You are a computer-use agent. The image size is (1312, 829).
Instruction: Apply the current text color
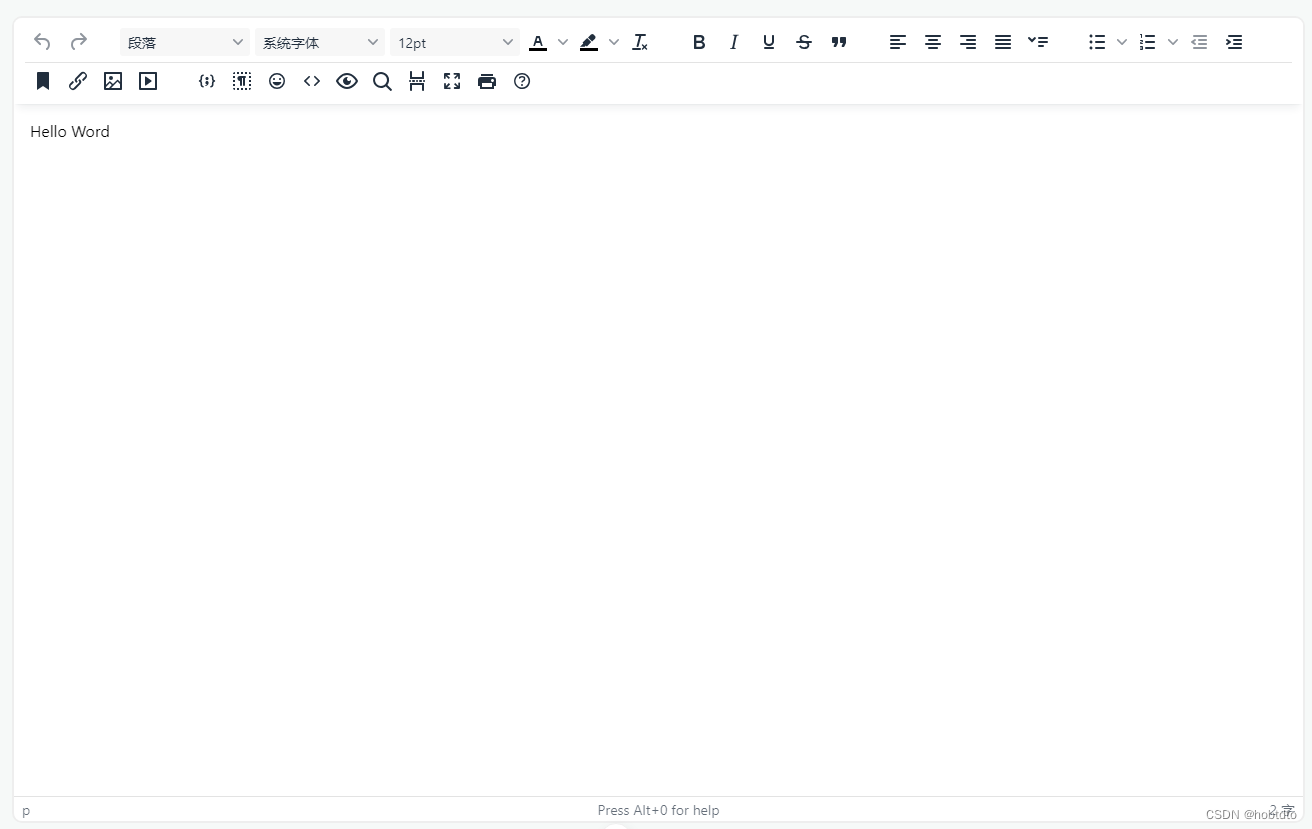point(538,42)
